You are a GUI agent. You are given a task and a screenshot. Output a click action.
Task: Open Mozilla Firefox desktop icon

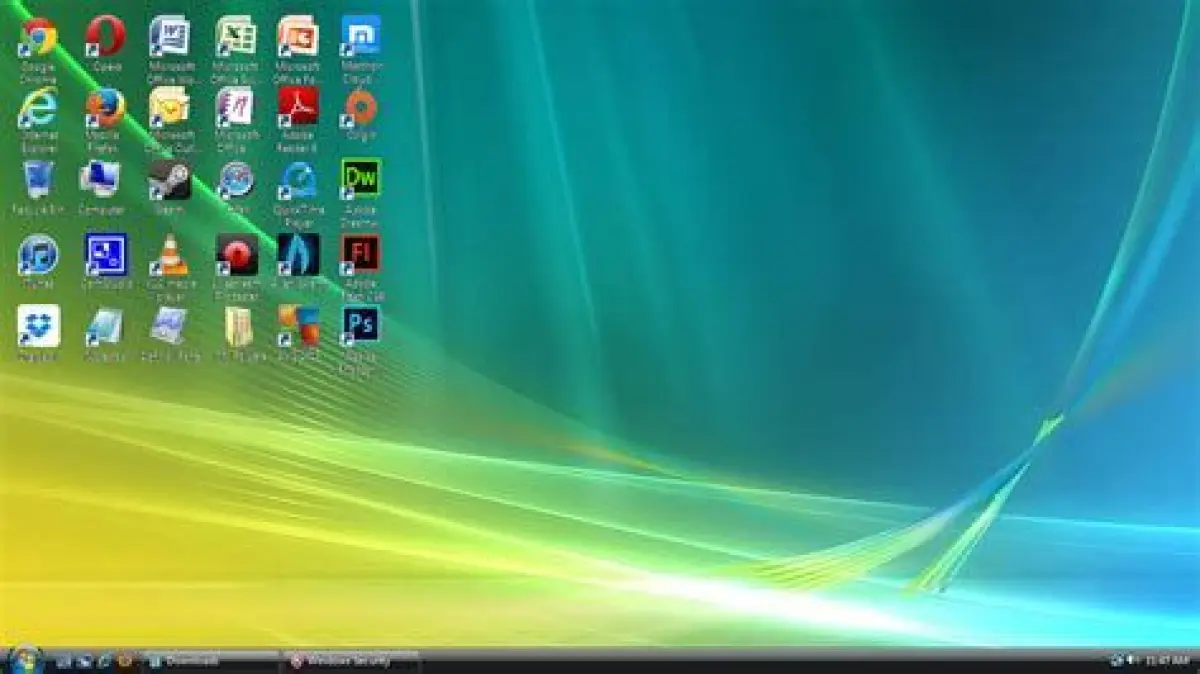point(104,108)
